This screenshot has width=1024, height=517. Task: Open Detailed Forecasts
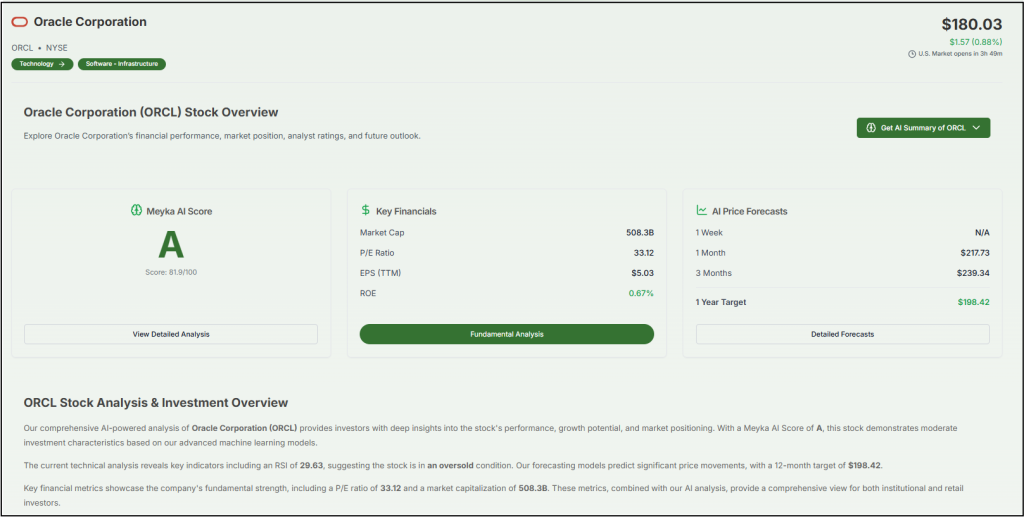point(842,334)
